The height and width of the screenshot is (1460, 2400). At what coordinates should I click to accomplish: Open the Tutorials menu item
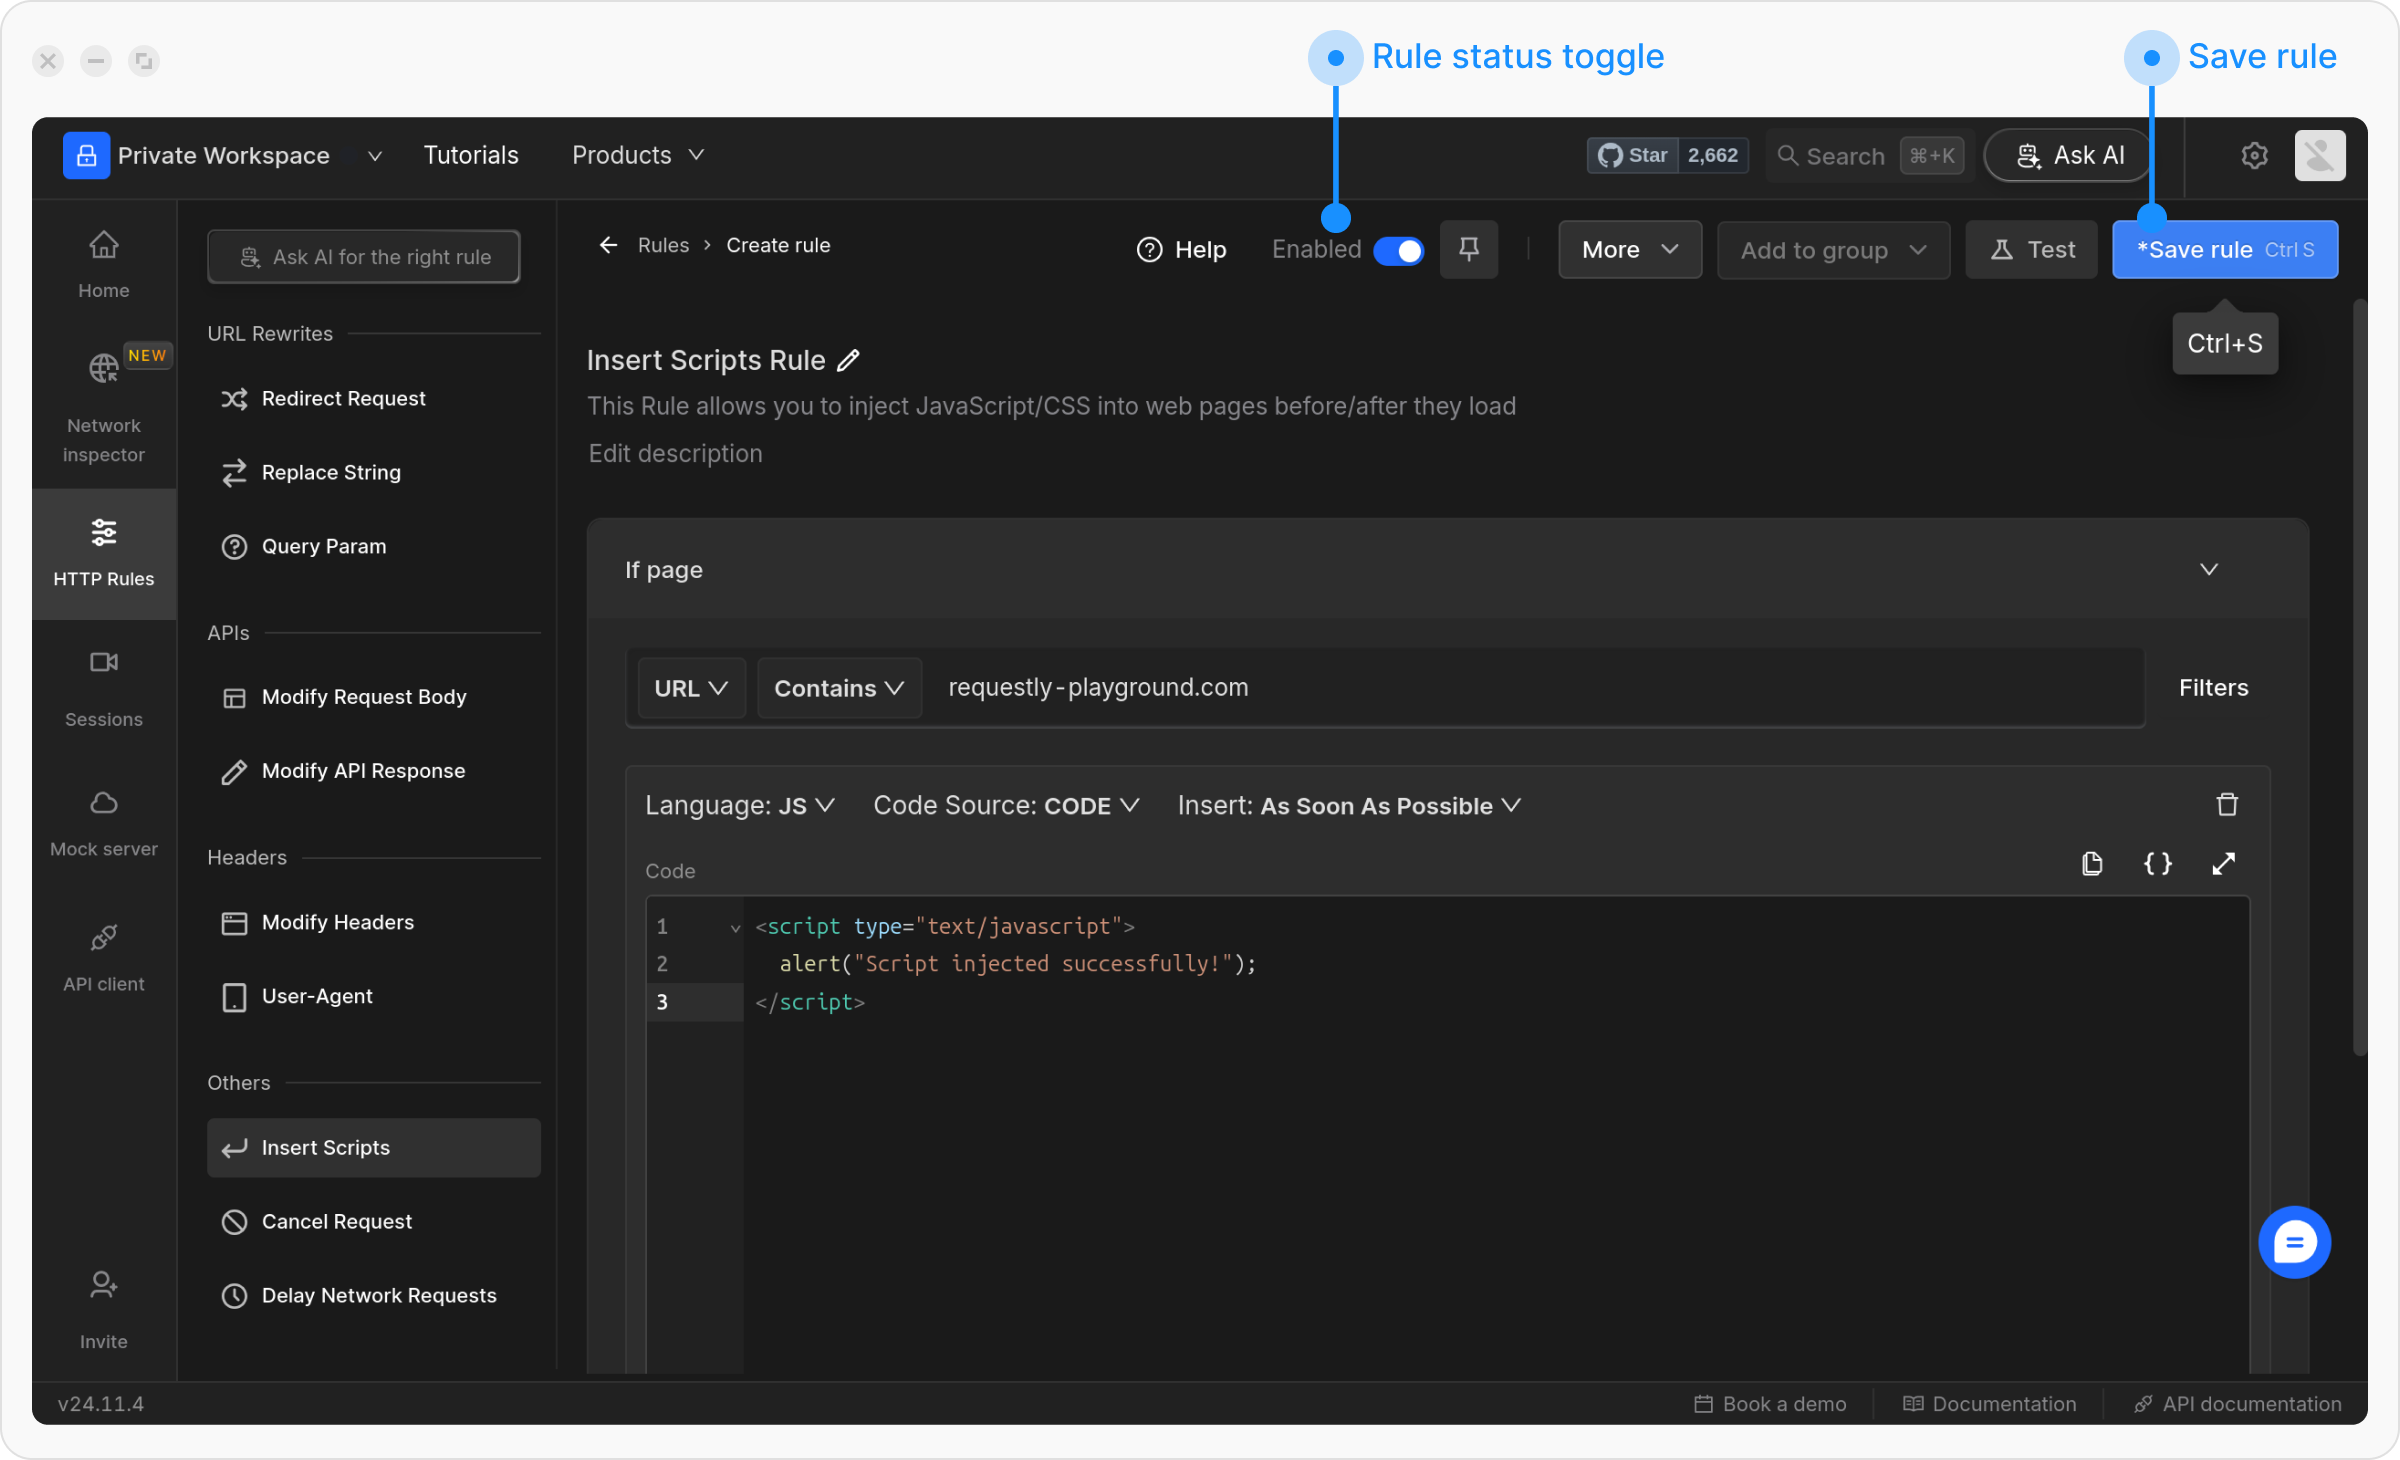coord(471,155)
